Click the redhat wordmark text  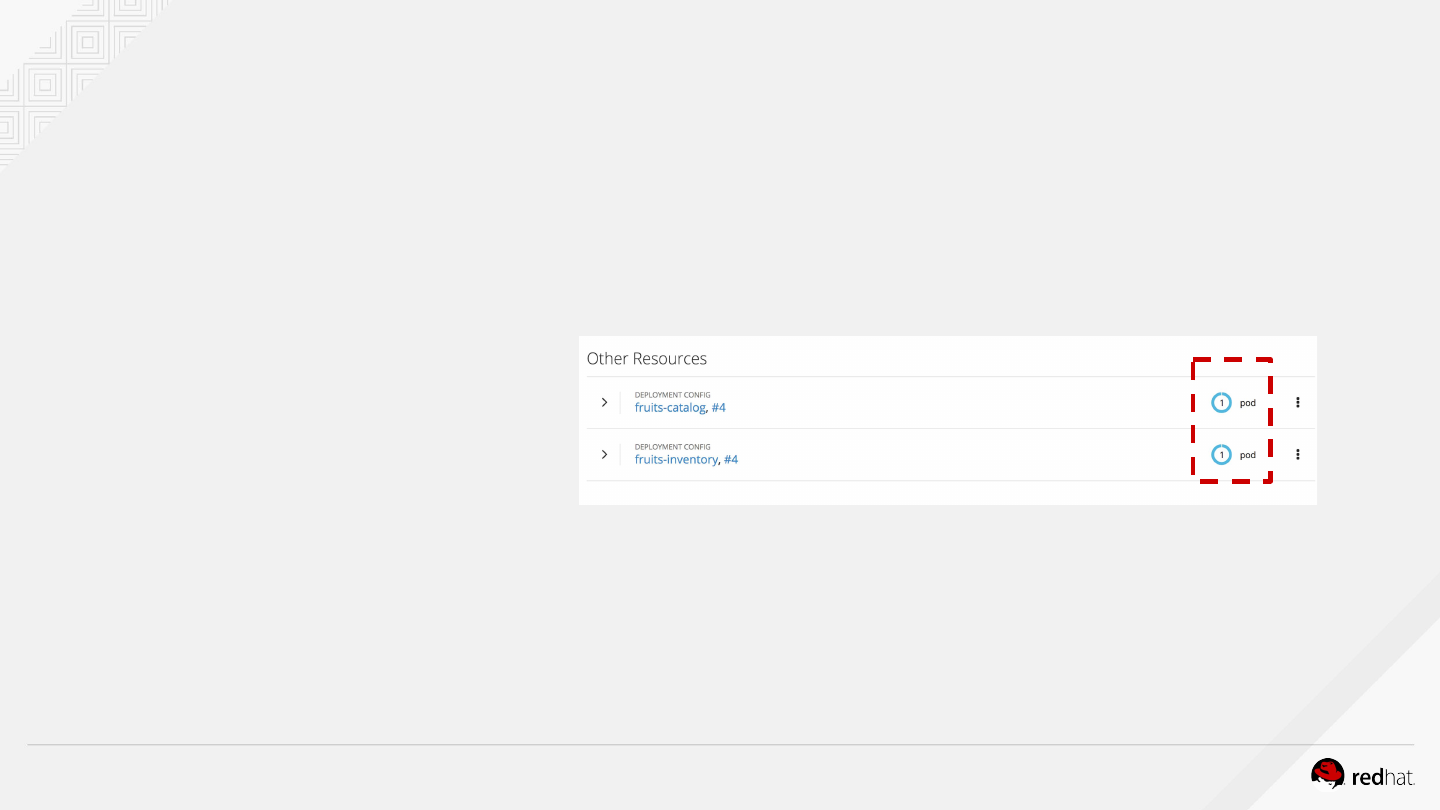pos(1383,777)
